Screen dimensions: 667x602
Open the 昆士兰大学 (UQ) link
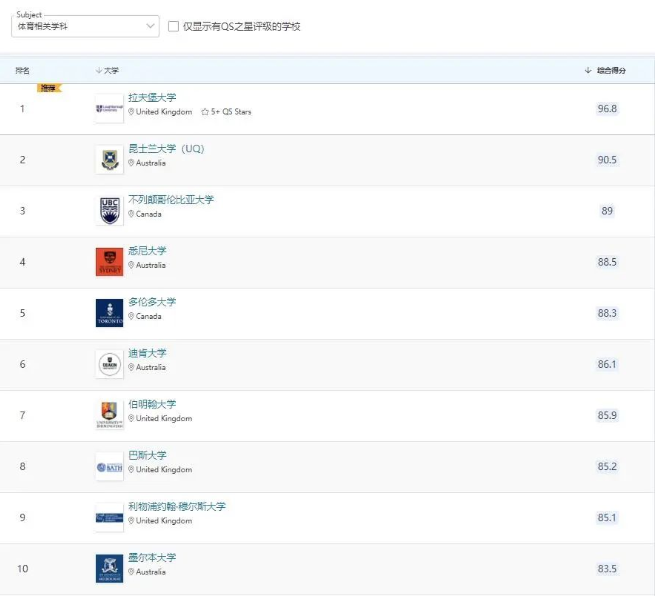click(x=166, y=148)
